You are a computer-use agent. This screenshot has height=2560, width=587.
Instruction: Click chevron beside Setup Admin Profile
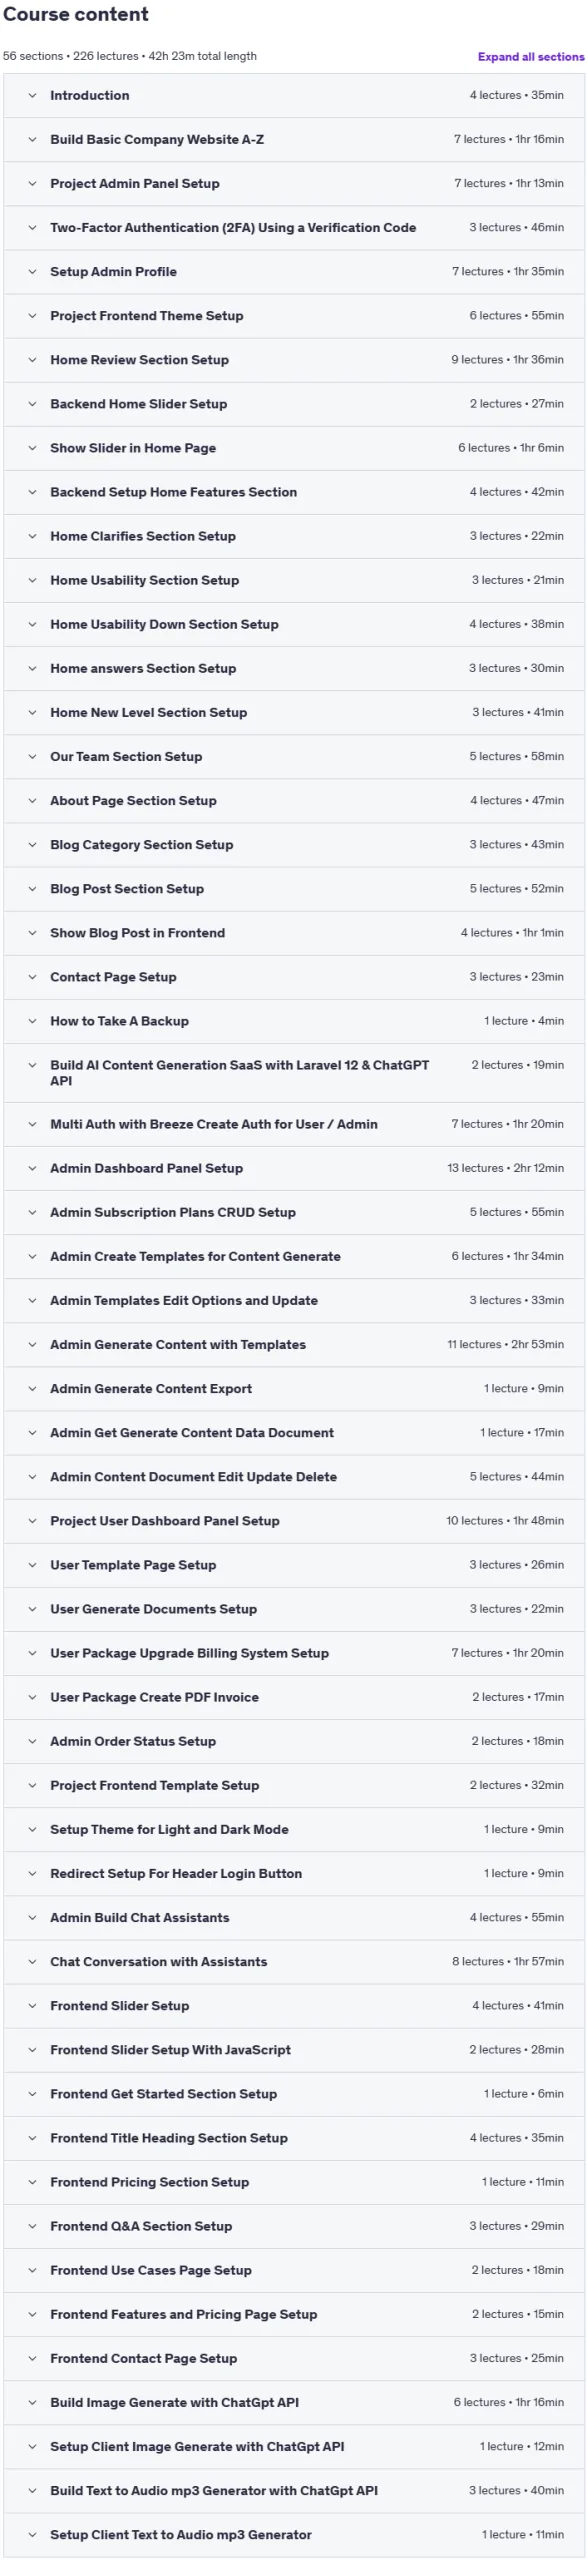32,272
